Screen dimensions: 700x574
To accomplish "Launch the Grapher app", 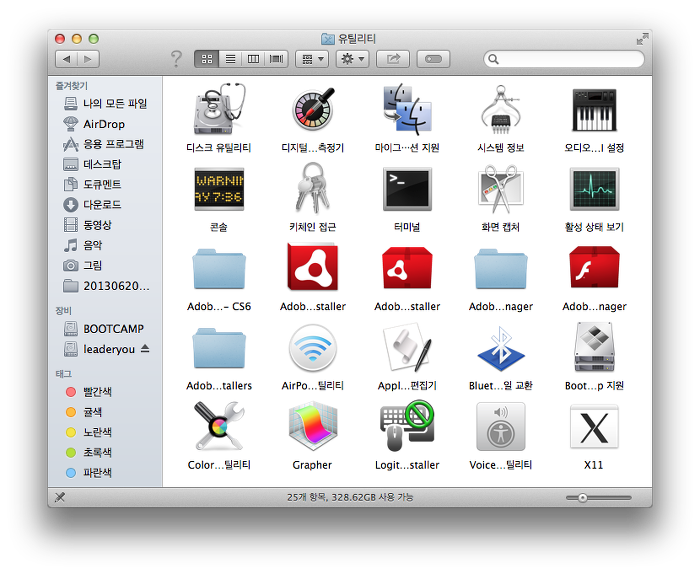I will coord(313,427).
